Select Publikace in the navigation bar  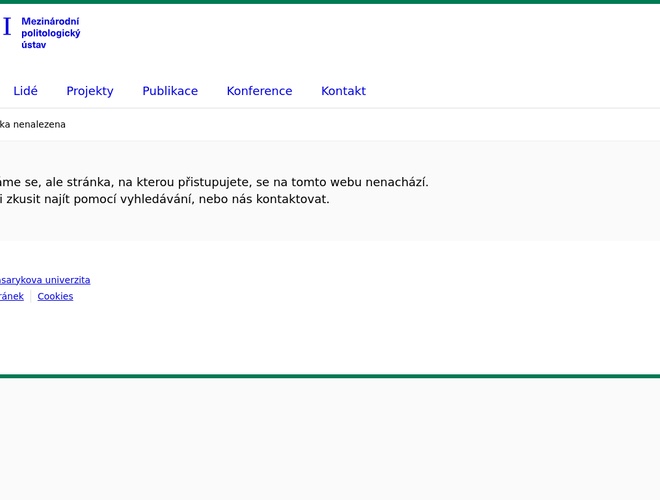point(170,91)
